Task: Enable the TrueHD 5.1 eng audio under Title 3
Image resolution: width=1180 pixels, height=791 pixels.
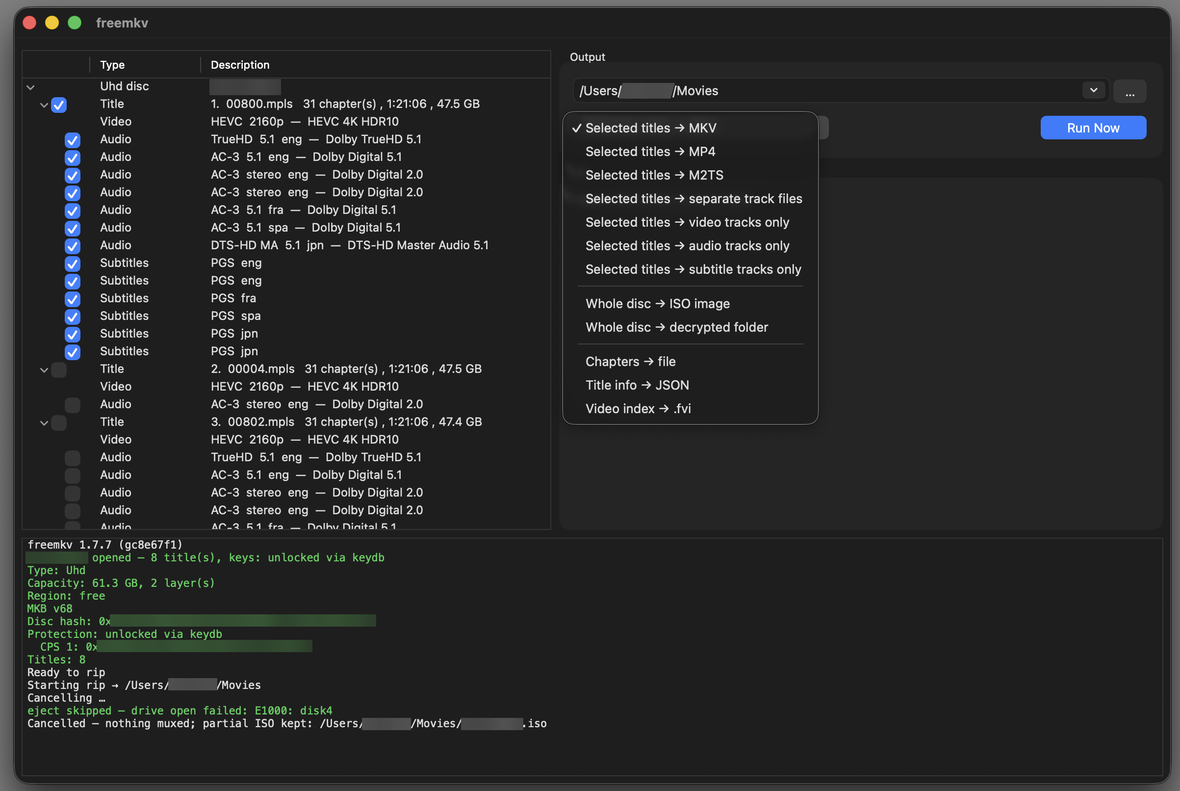Action: [x=72, y=458]
